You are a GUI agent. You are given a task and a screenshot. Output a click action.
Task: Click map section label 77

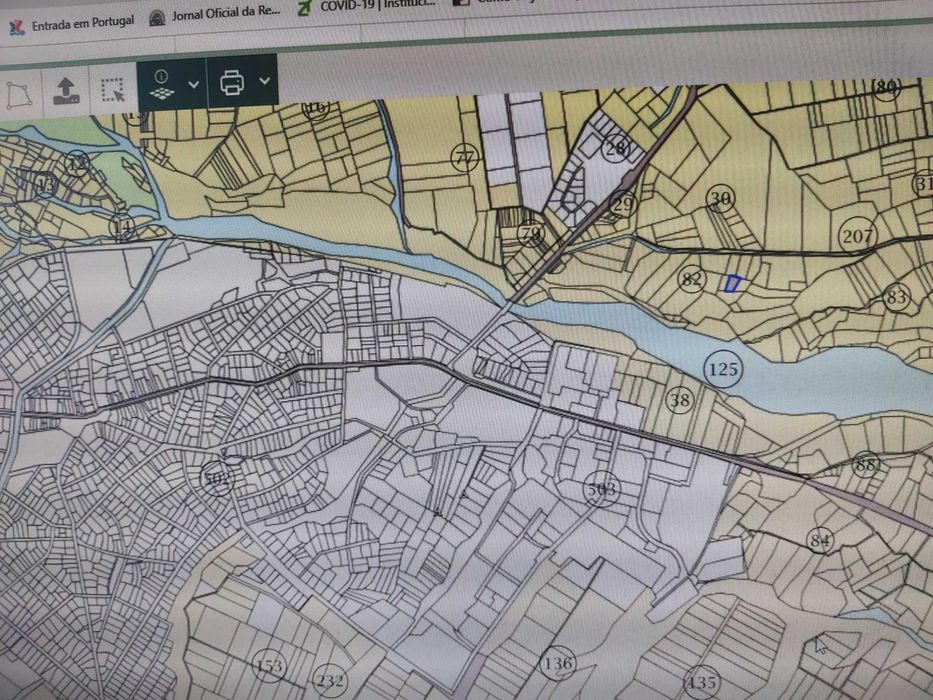464,158
